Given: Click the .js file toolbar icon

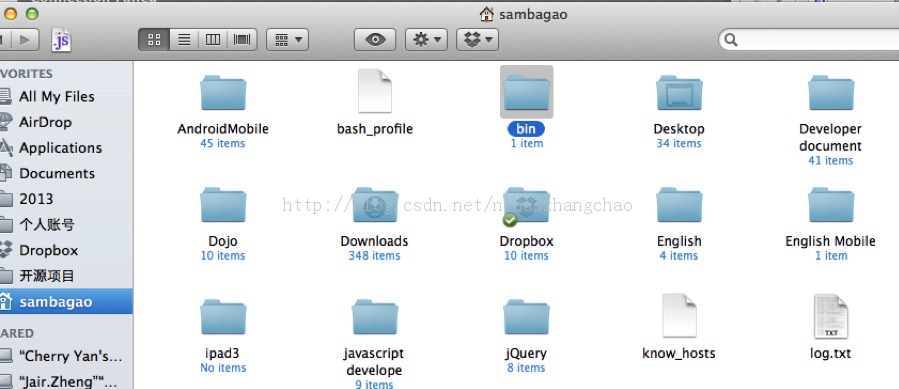Looking at the screenshot, I should [61, 40].
